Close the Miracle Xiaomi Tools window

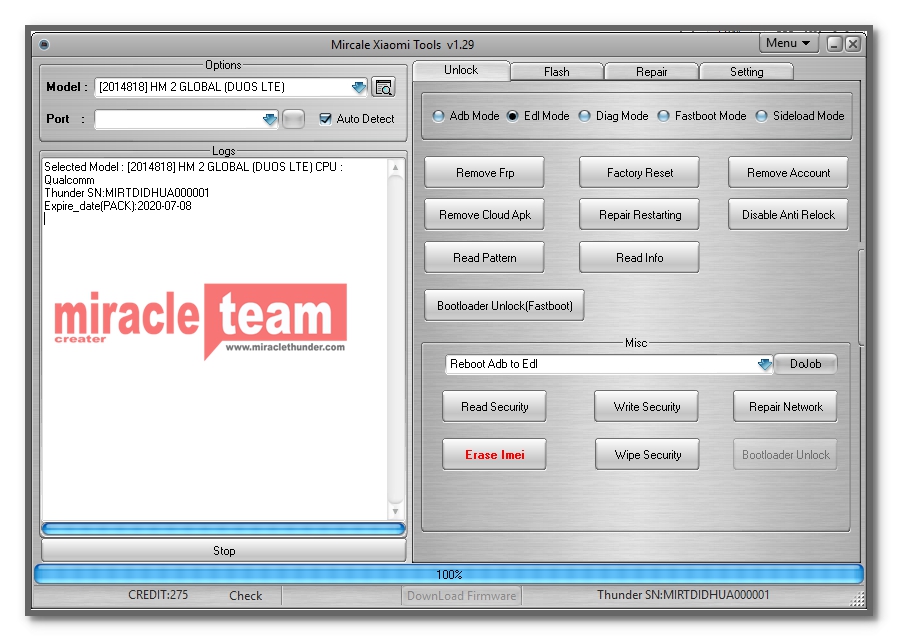853,44
